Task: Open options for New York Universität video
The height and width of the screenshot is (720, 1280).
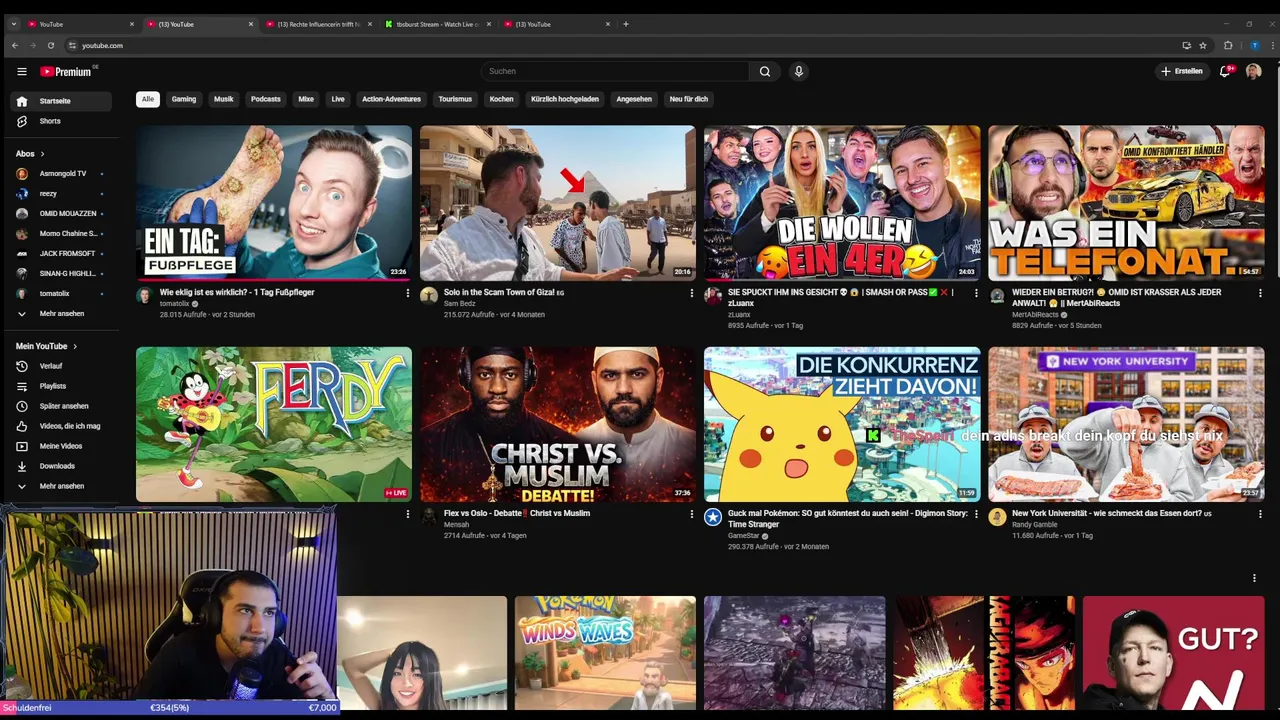Action: pyautogui.click(x=1260, y=514)
